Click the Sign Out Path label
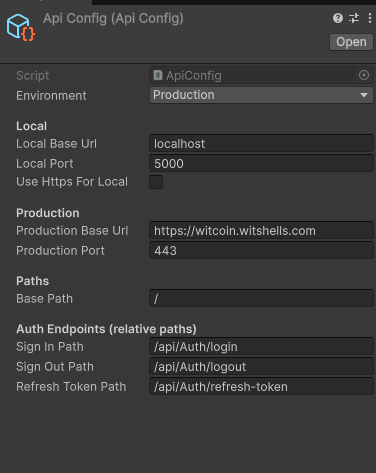376x473 pixels. (55, 367)
